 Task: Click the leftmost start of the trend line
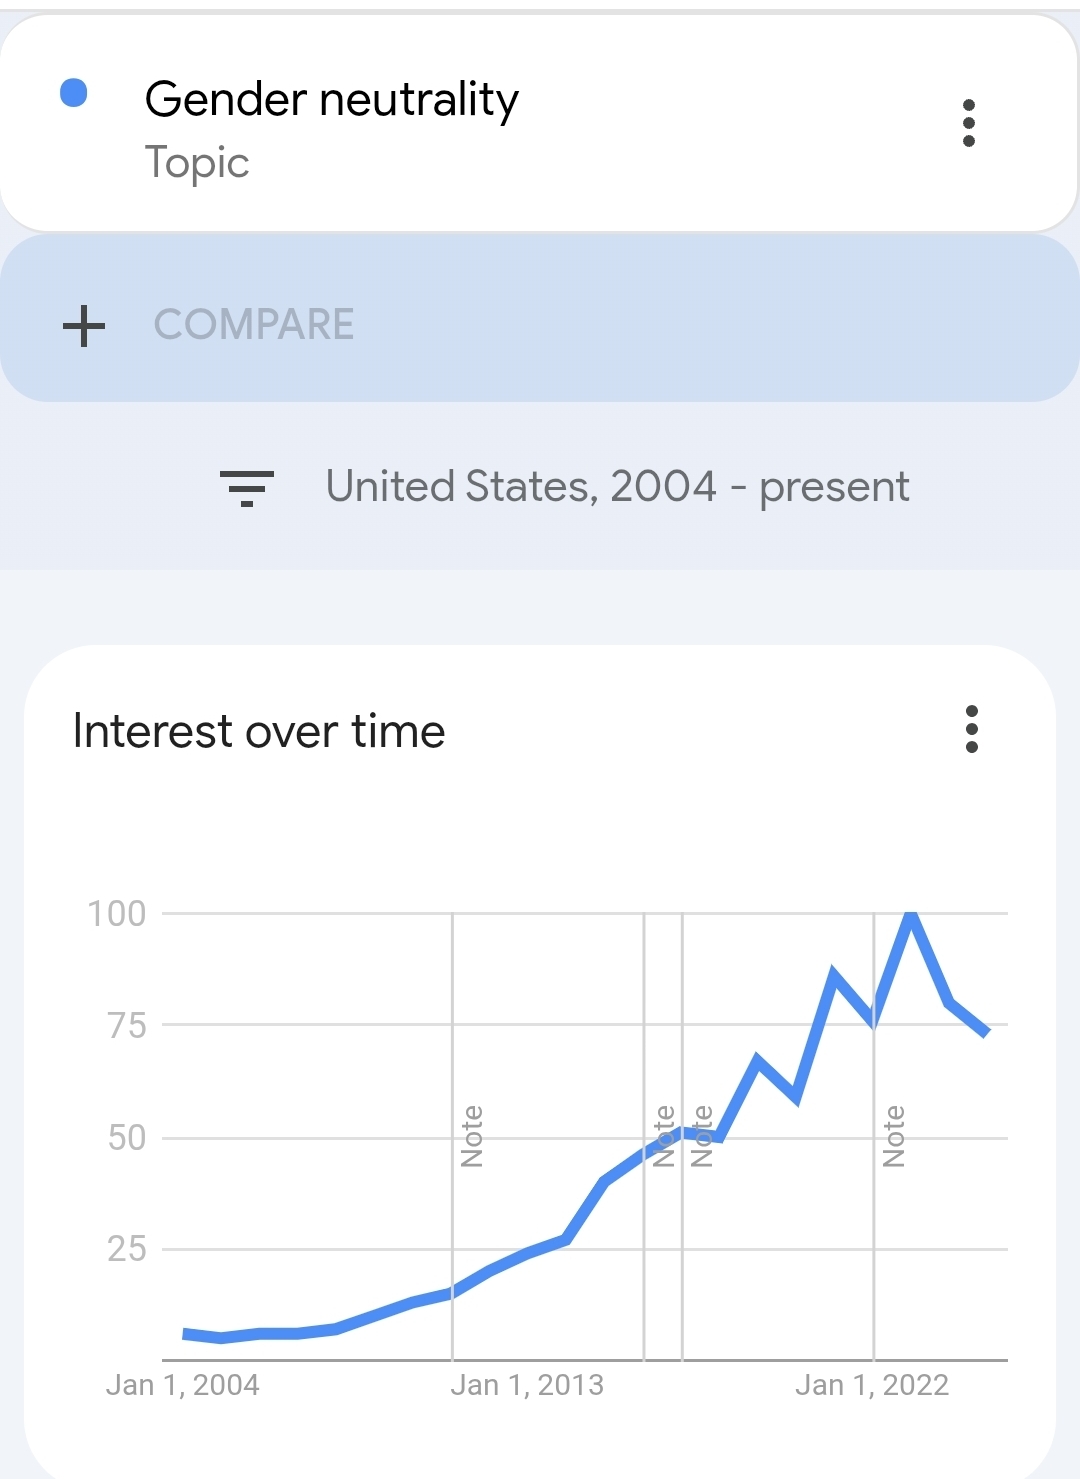pyautogui.click(x=186, y=1334)
